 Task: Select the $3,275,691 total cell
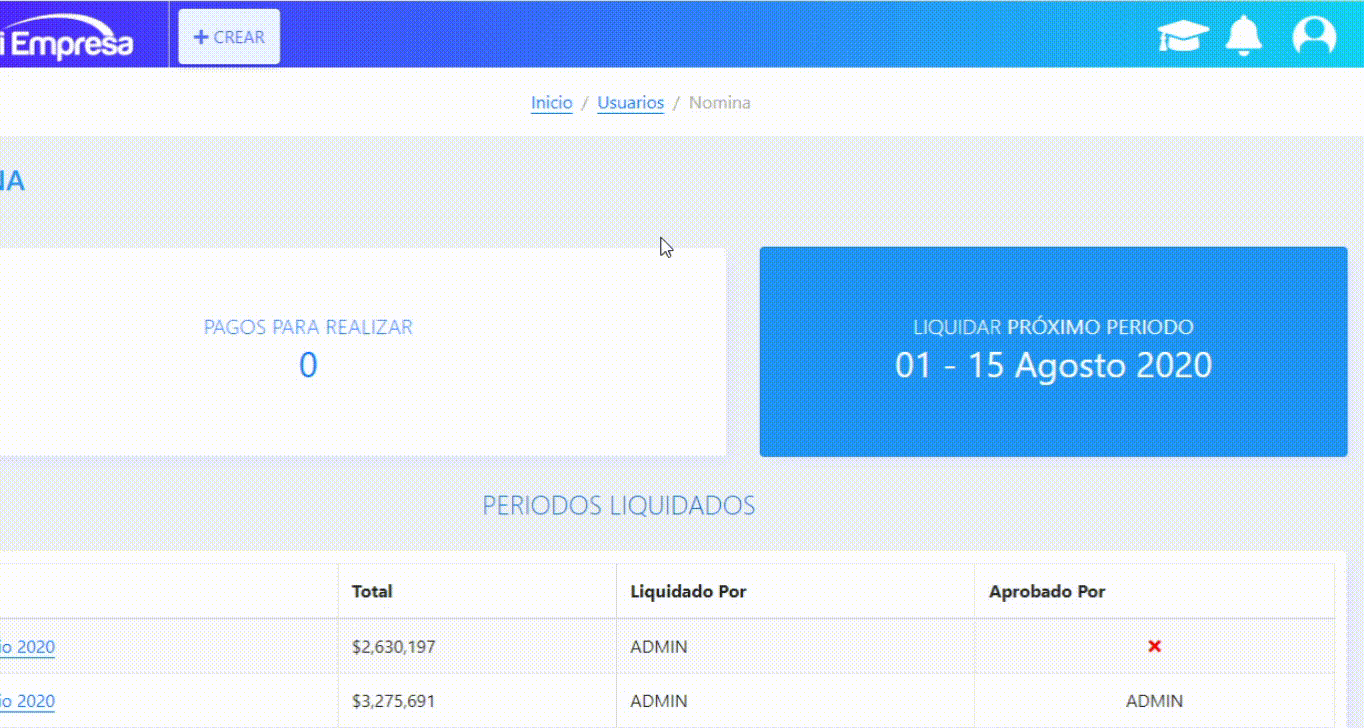pyautogui.click(x=393, y=701)
